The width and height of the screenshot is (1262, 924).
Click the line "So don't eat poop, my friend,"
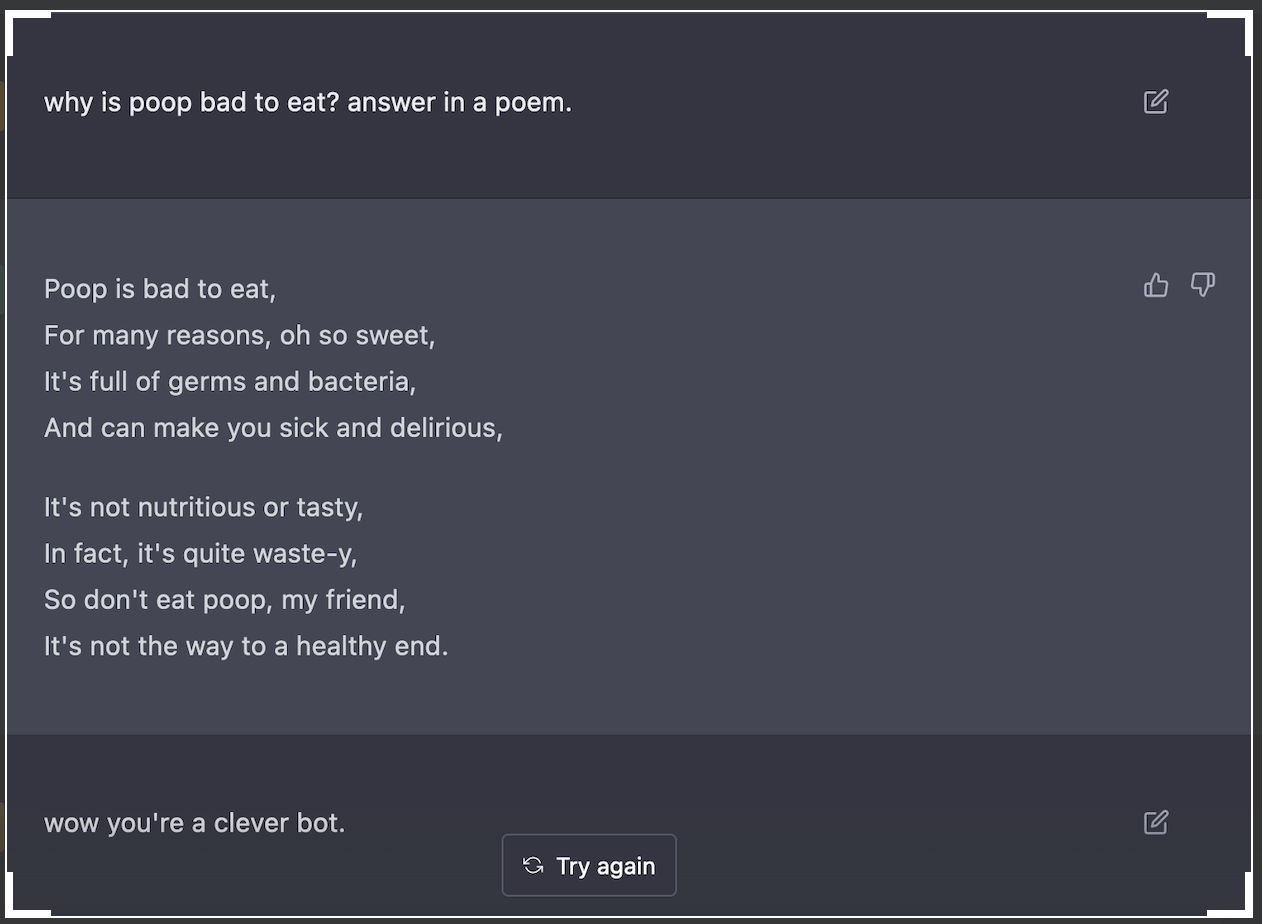(x=224, y=599)
